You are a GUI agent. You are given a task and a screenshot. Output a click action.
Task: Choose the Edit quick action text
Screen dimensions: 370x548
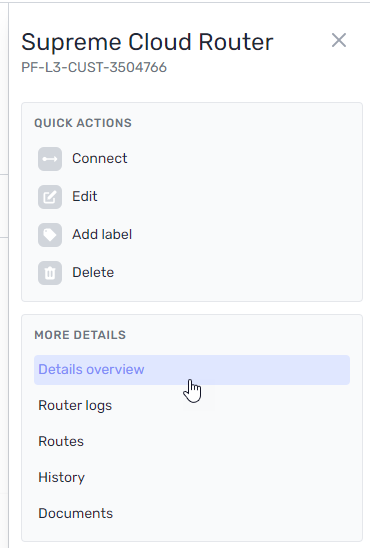pyautogui.click(x=85, y=196)
